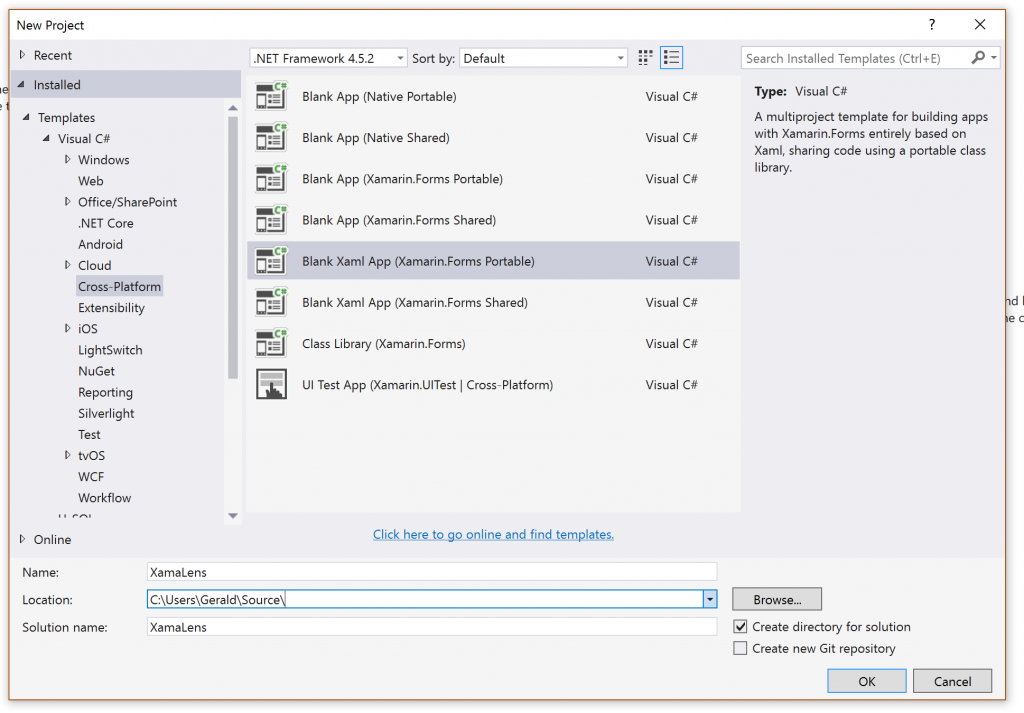
Task: Select Blank Xaml App (Xamarin.Forms Shared) template
Action: [414, 303]
